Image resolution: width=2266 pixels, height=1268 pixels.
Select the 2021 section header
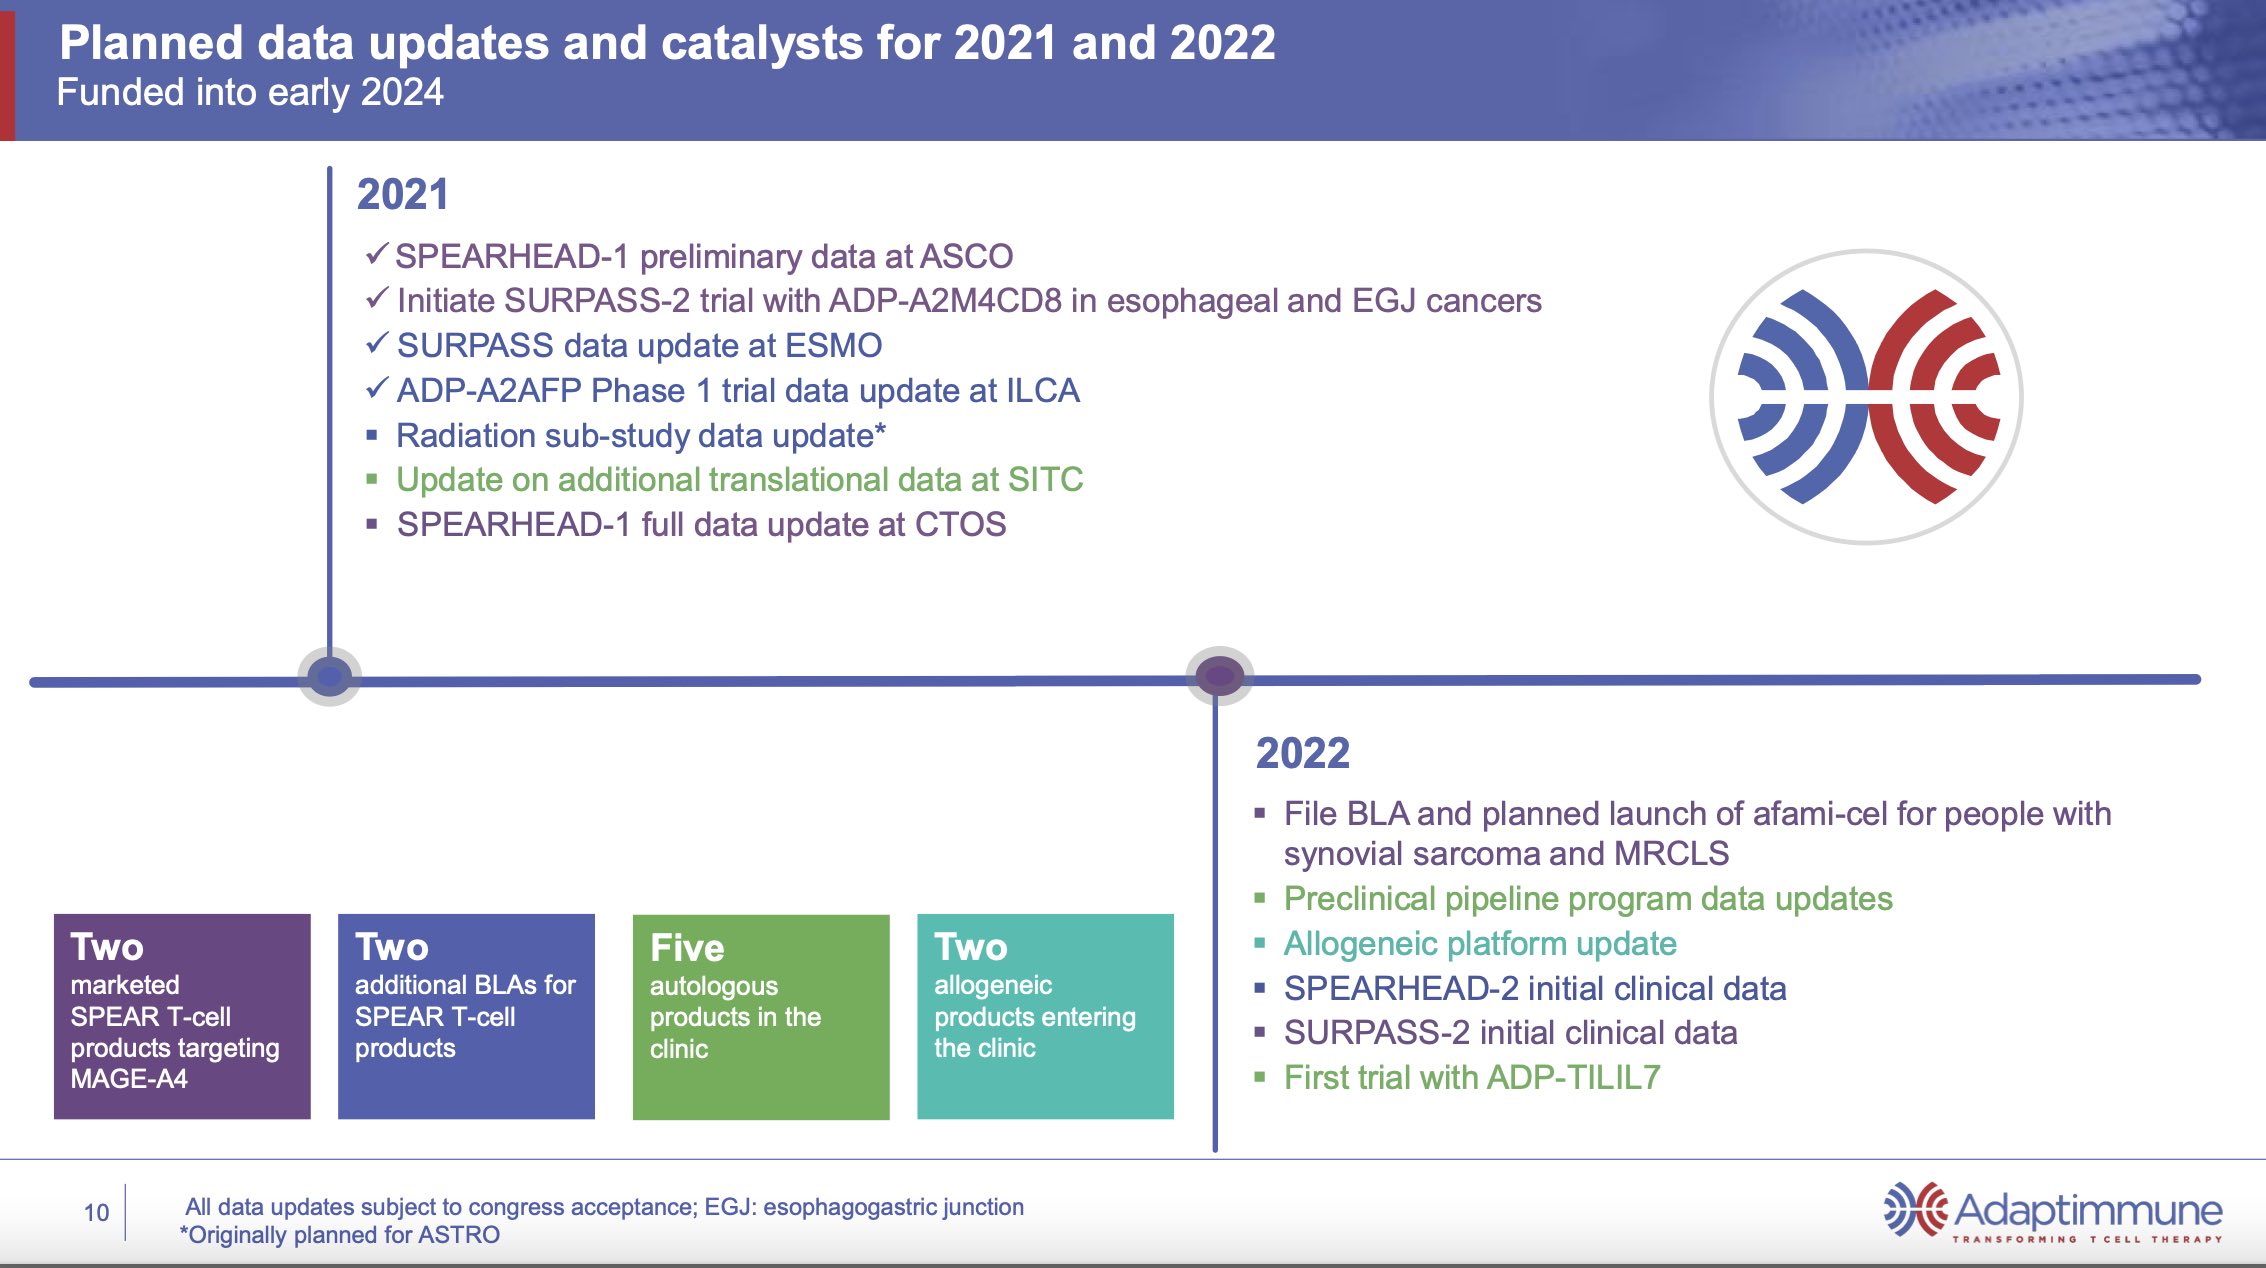point(400,194)
